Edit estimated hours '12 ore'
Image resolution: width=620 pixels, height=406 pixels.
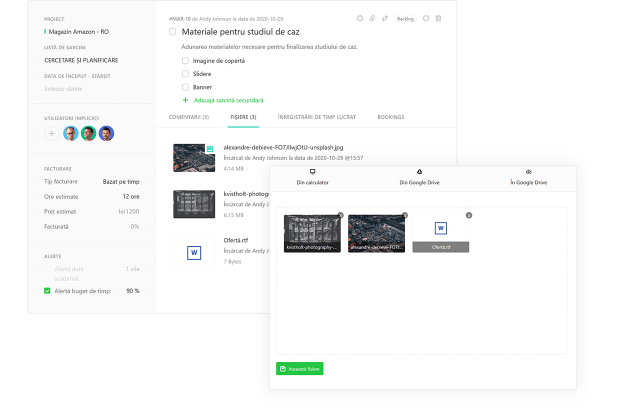pyautogui.click(x=131, y=196)
